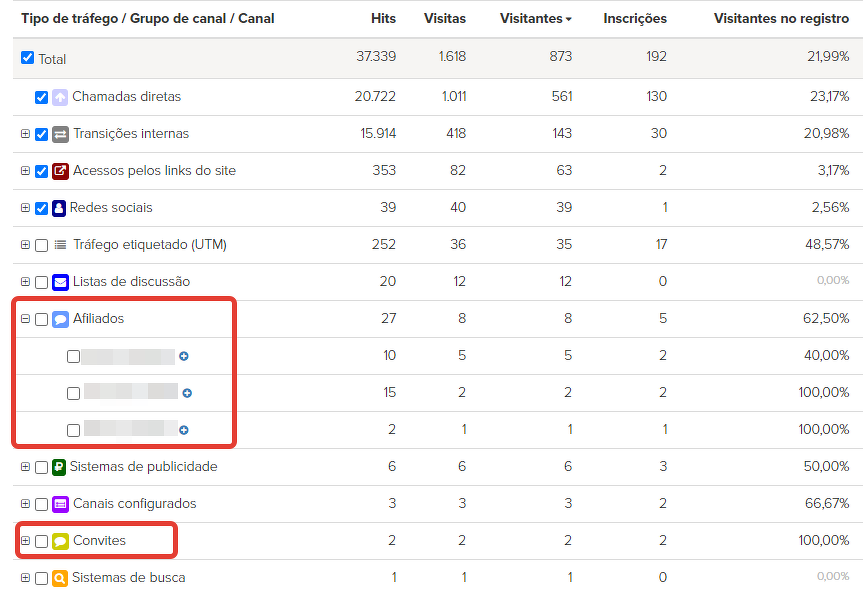
Task: Click the plus icon beside first affiliate
Action: pyautogui.click(x=184, y=356)
